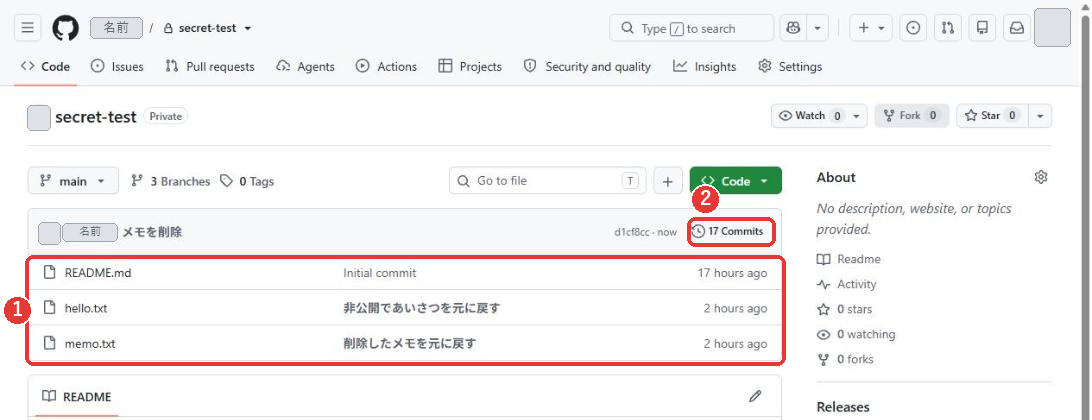Open the Activity link in About
The width and height of the screenshot is (1092, 420).
[x=847, y=284]
